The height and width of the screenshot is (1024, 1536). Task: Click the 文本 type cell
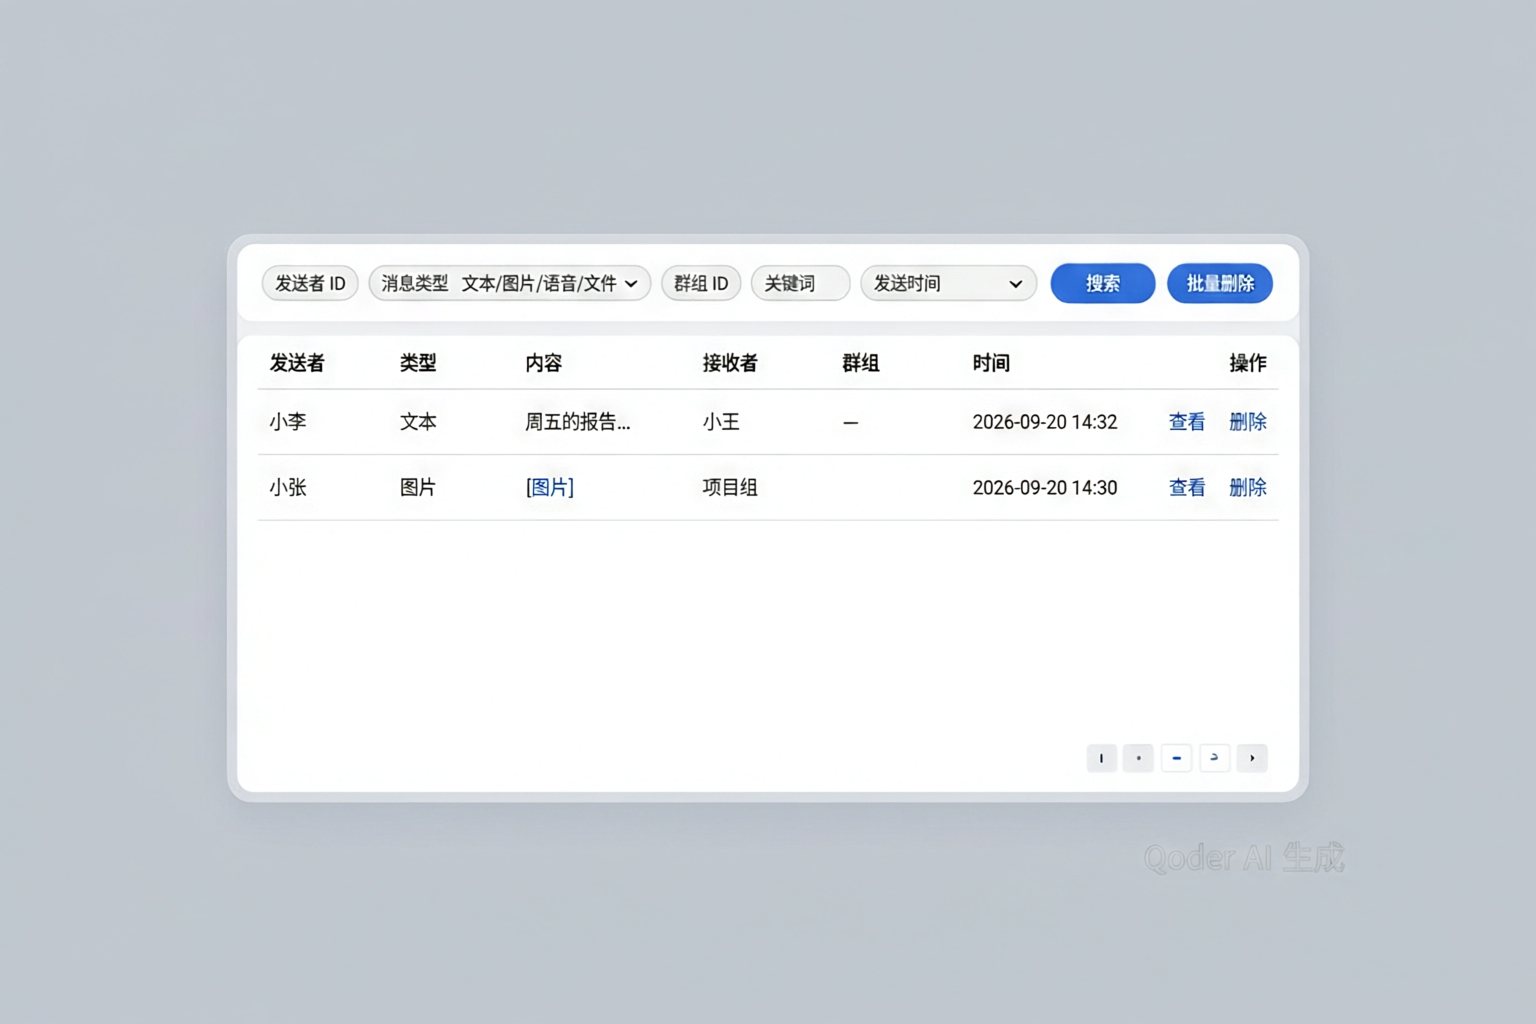tap(418, 422)
